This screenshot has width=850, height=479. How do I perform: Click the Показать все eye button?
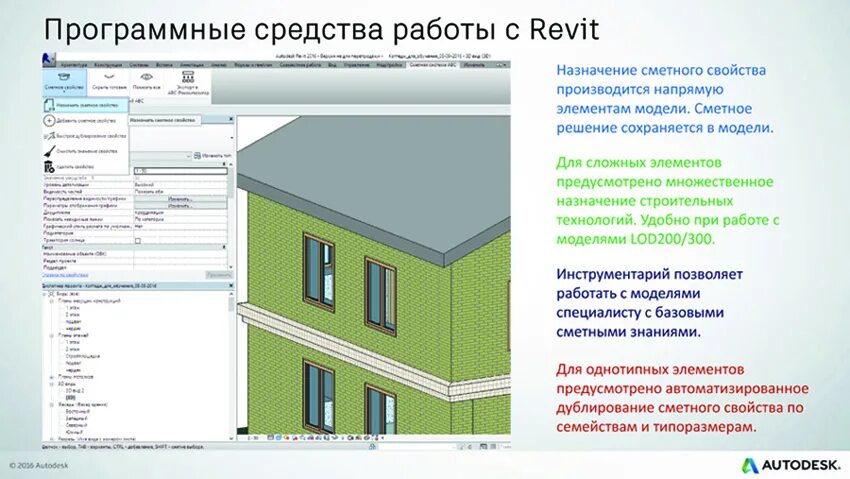click(x=146, y=81)
